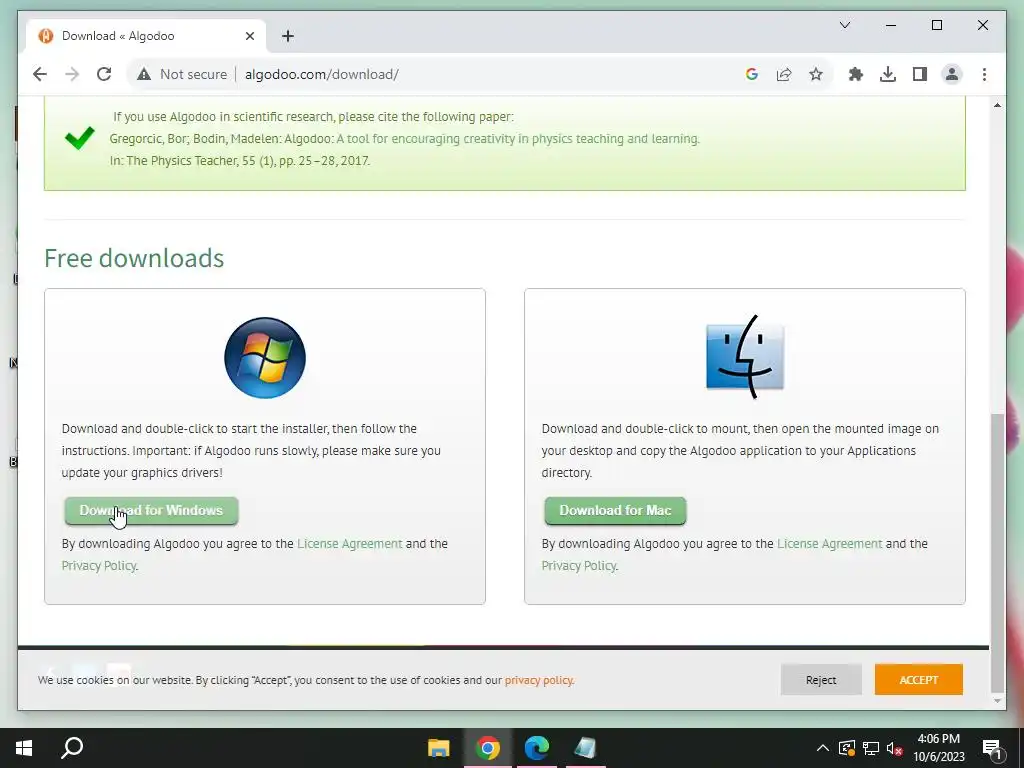
Task: Open taskbar search
Action: (x=72, y=748)
